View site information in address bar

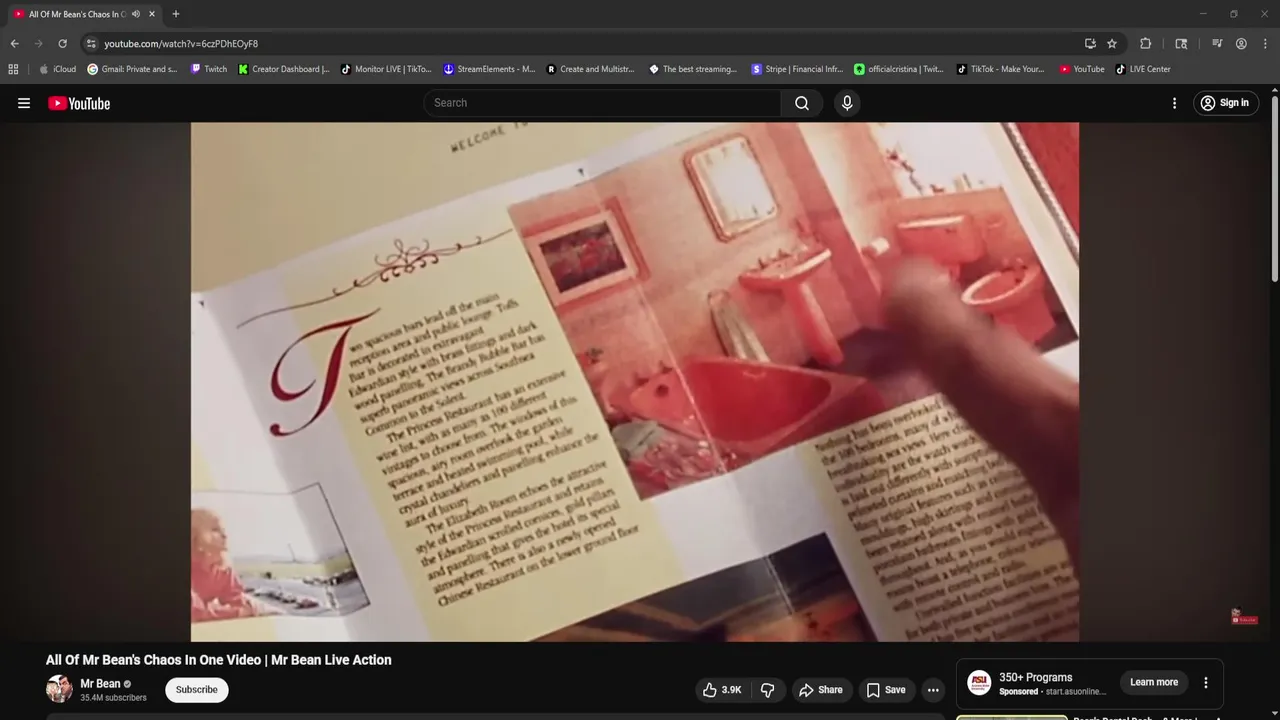point(91,44)
